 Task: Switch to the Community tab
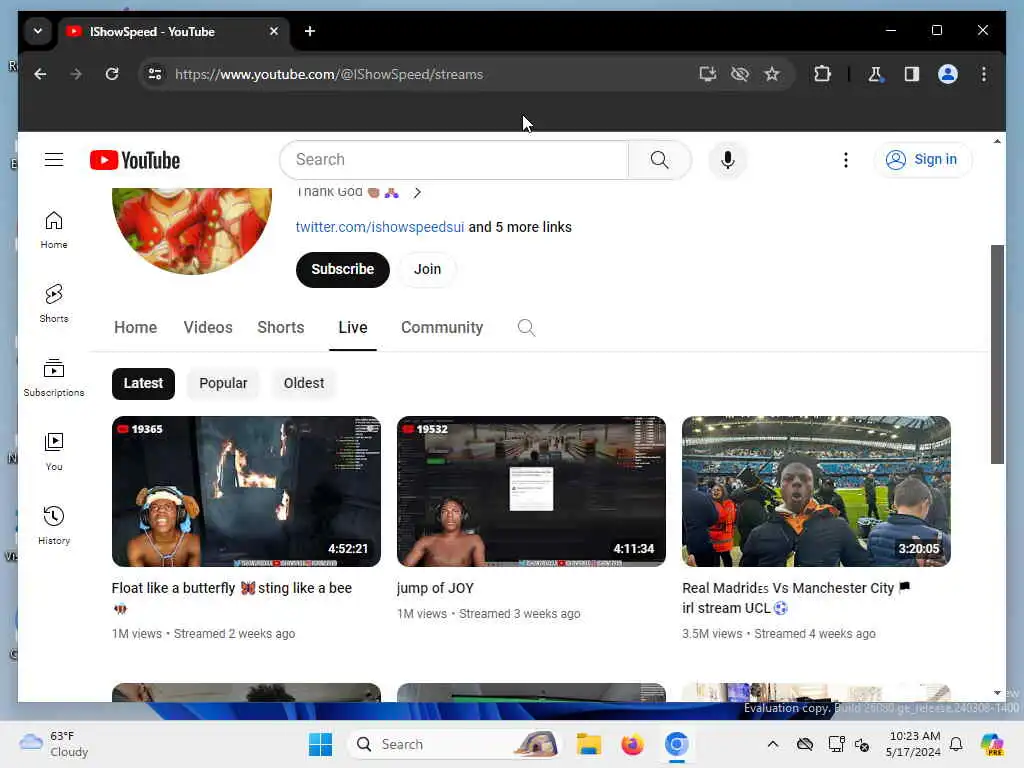click(x=442, y=327)
